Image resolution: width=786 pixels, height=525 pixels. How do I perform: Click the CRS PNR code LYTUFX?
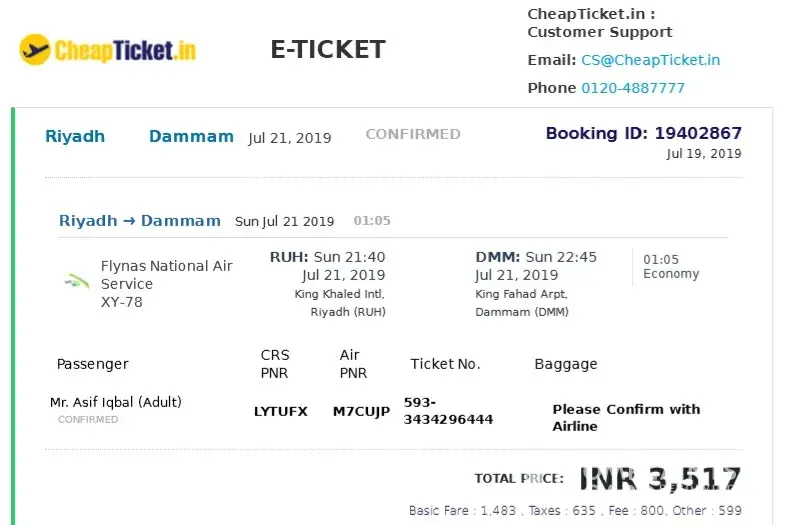281,411
